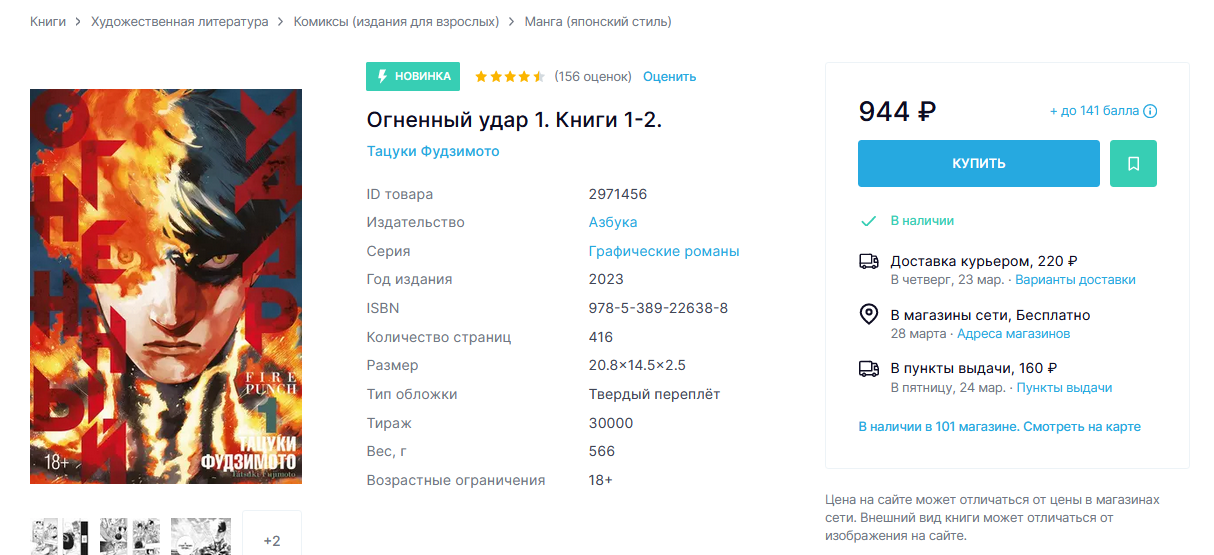Click the bookmark icon next to Купить
The image size is (1214, 555).
[1133, 163]
